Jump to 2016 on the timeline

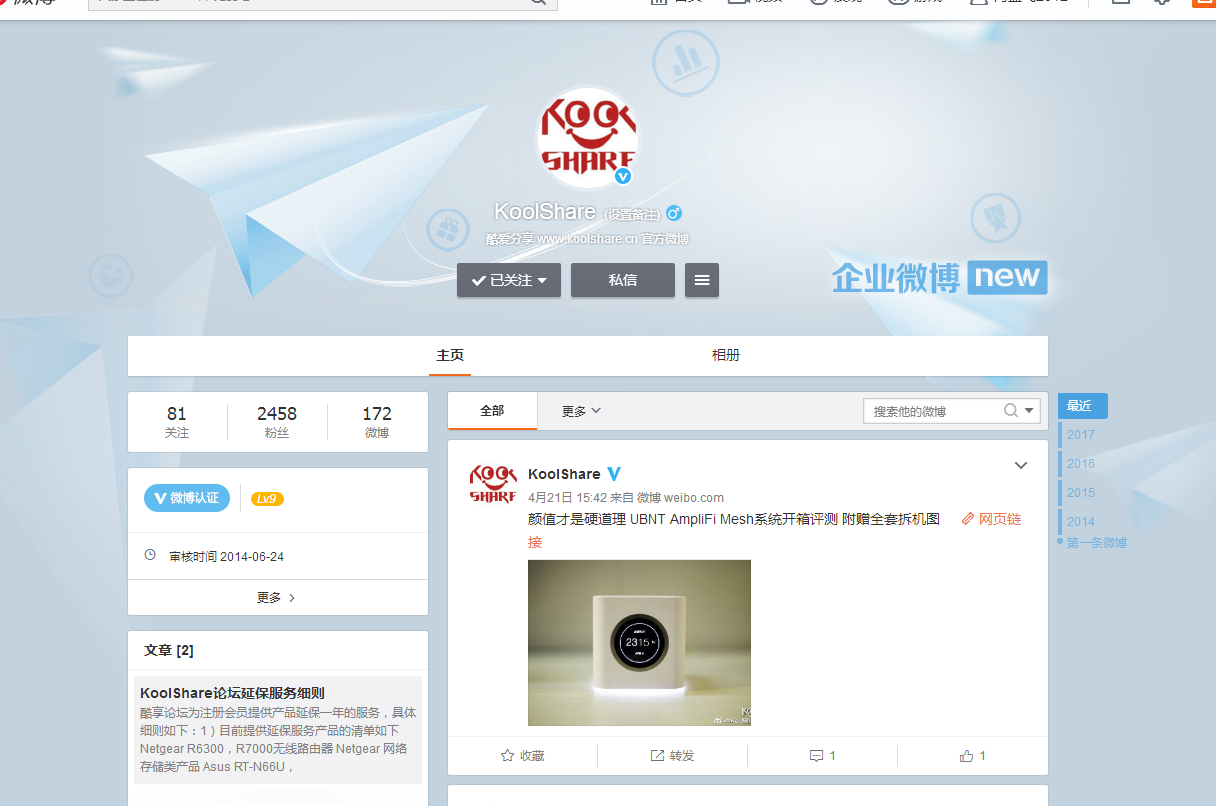pos(1081,463)
